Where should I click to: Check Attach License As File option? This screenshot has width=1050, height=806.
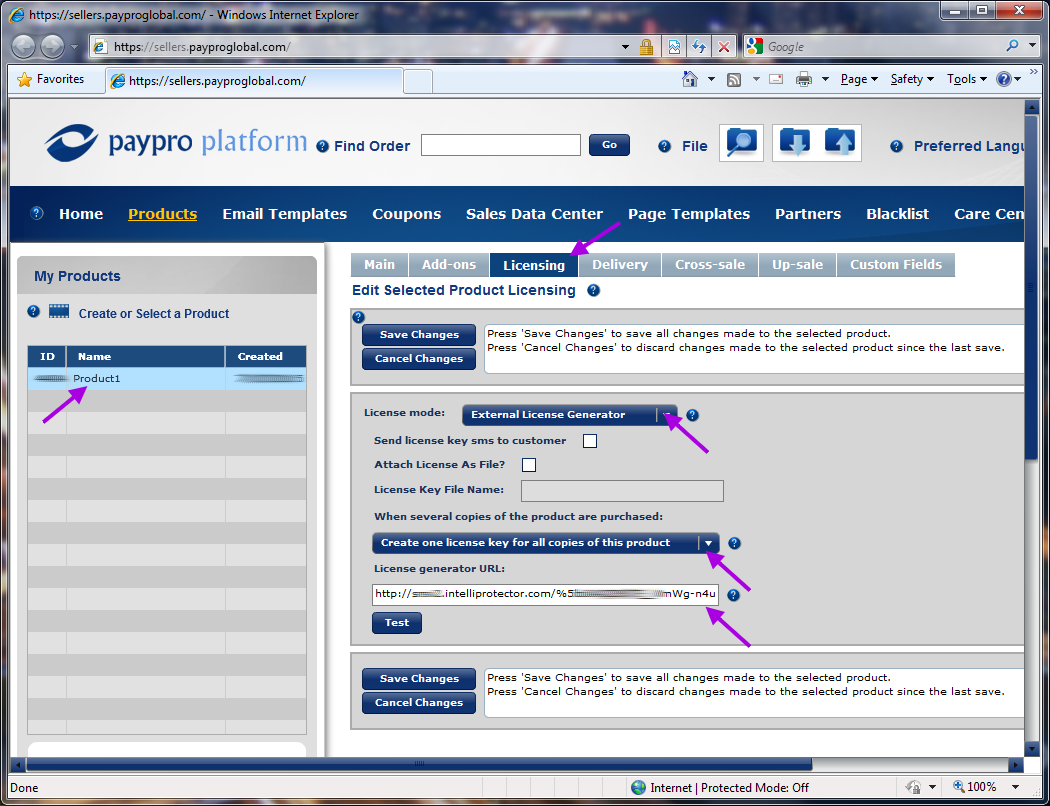pos(529,465)
